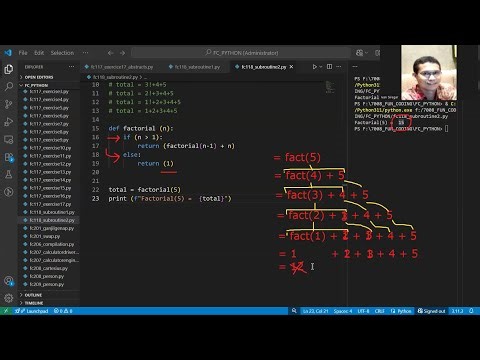Open File menu
The width and height of the screenshot is (480, 360).
(x=23, y=53)
